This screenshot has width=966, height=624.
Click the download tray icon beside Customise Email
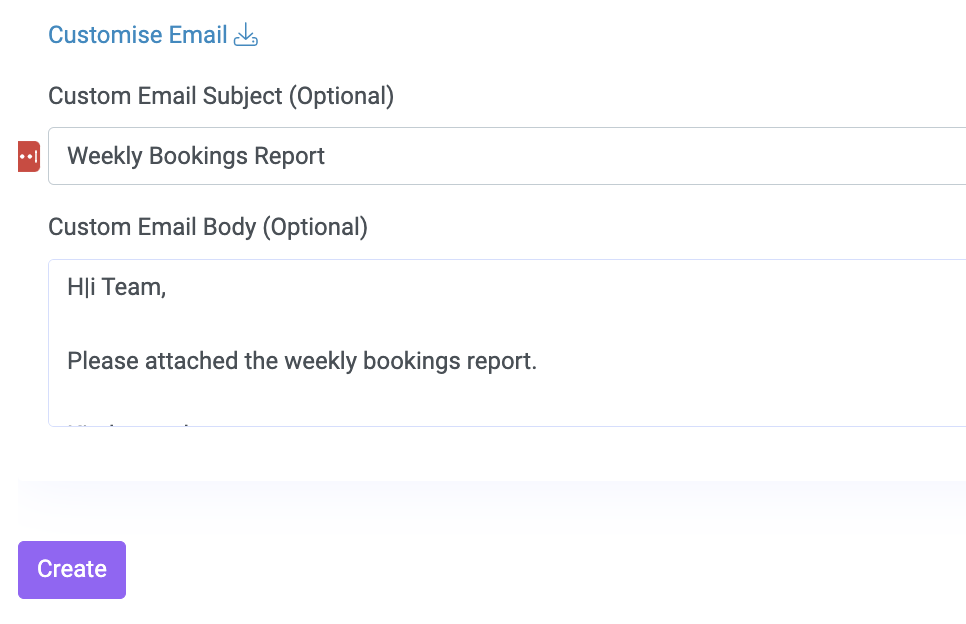[246, 34]
